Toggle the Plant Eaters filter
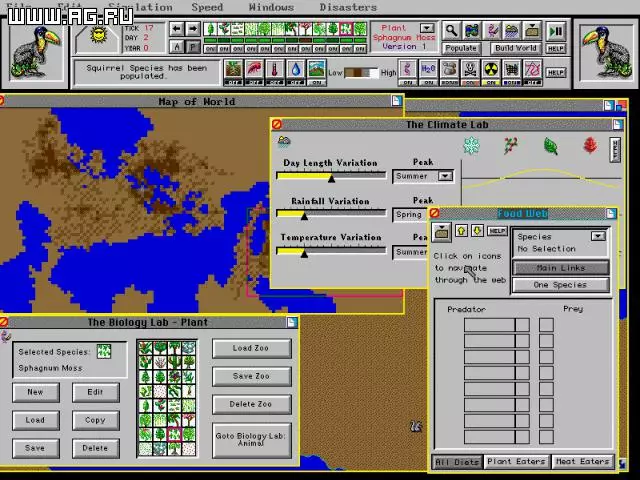Screen dimensions: 640x480 [515, 462]
